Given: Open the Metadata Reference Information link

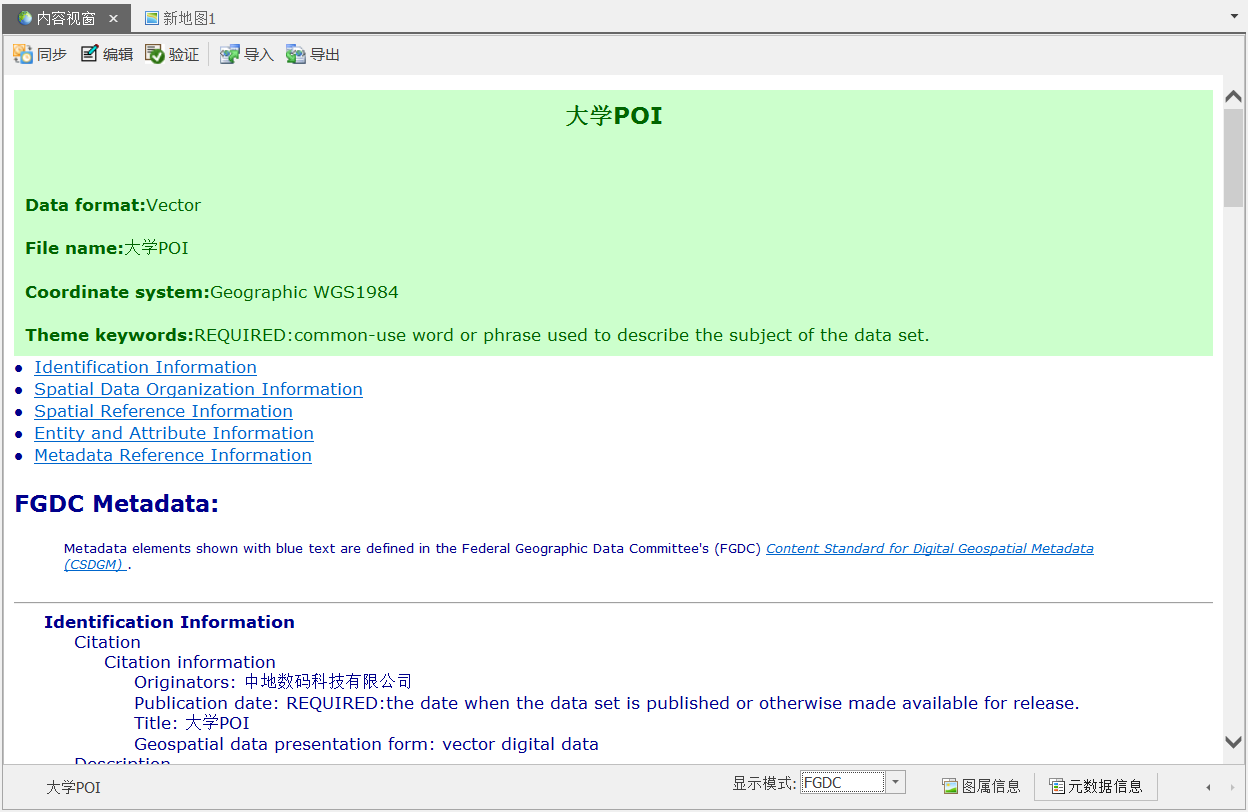Looking at the screenshot, I should coord(173,455).
